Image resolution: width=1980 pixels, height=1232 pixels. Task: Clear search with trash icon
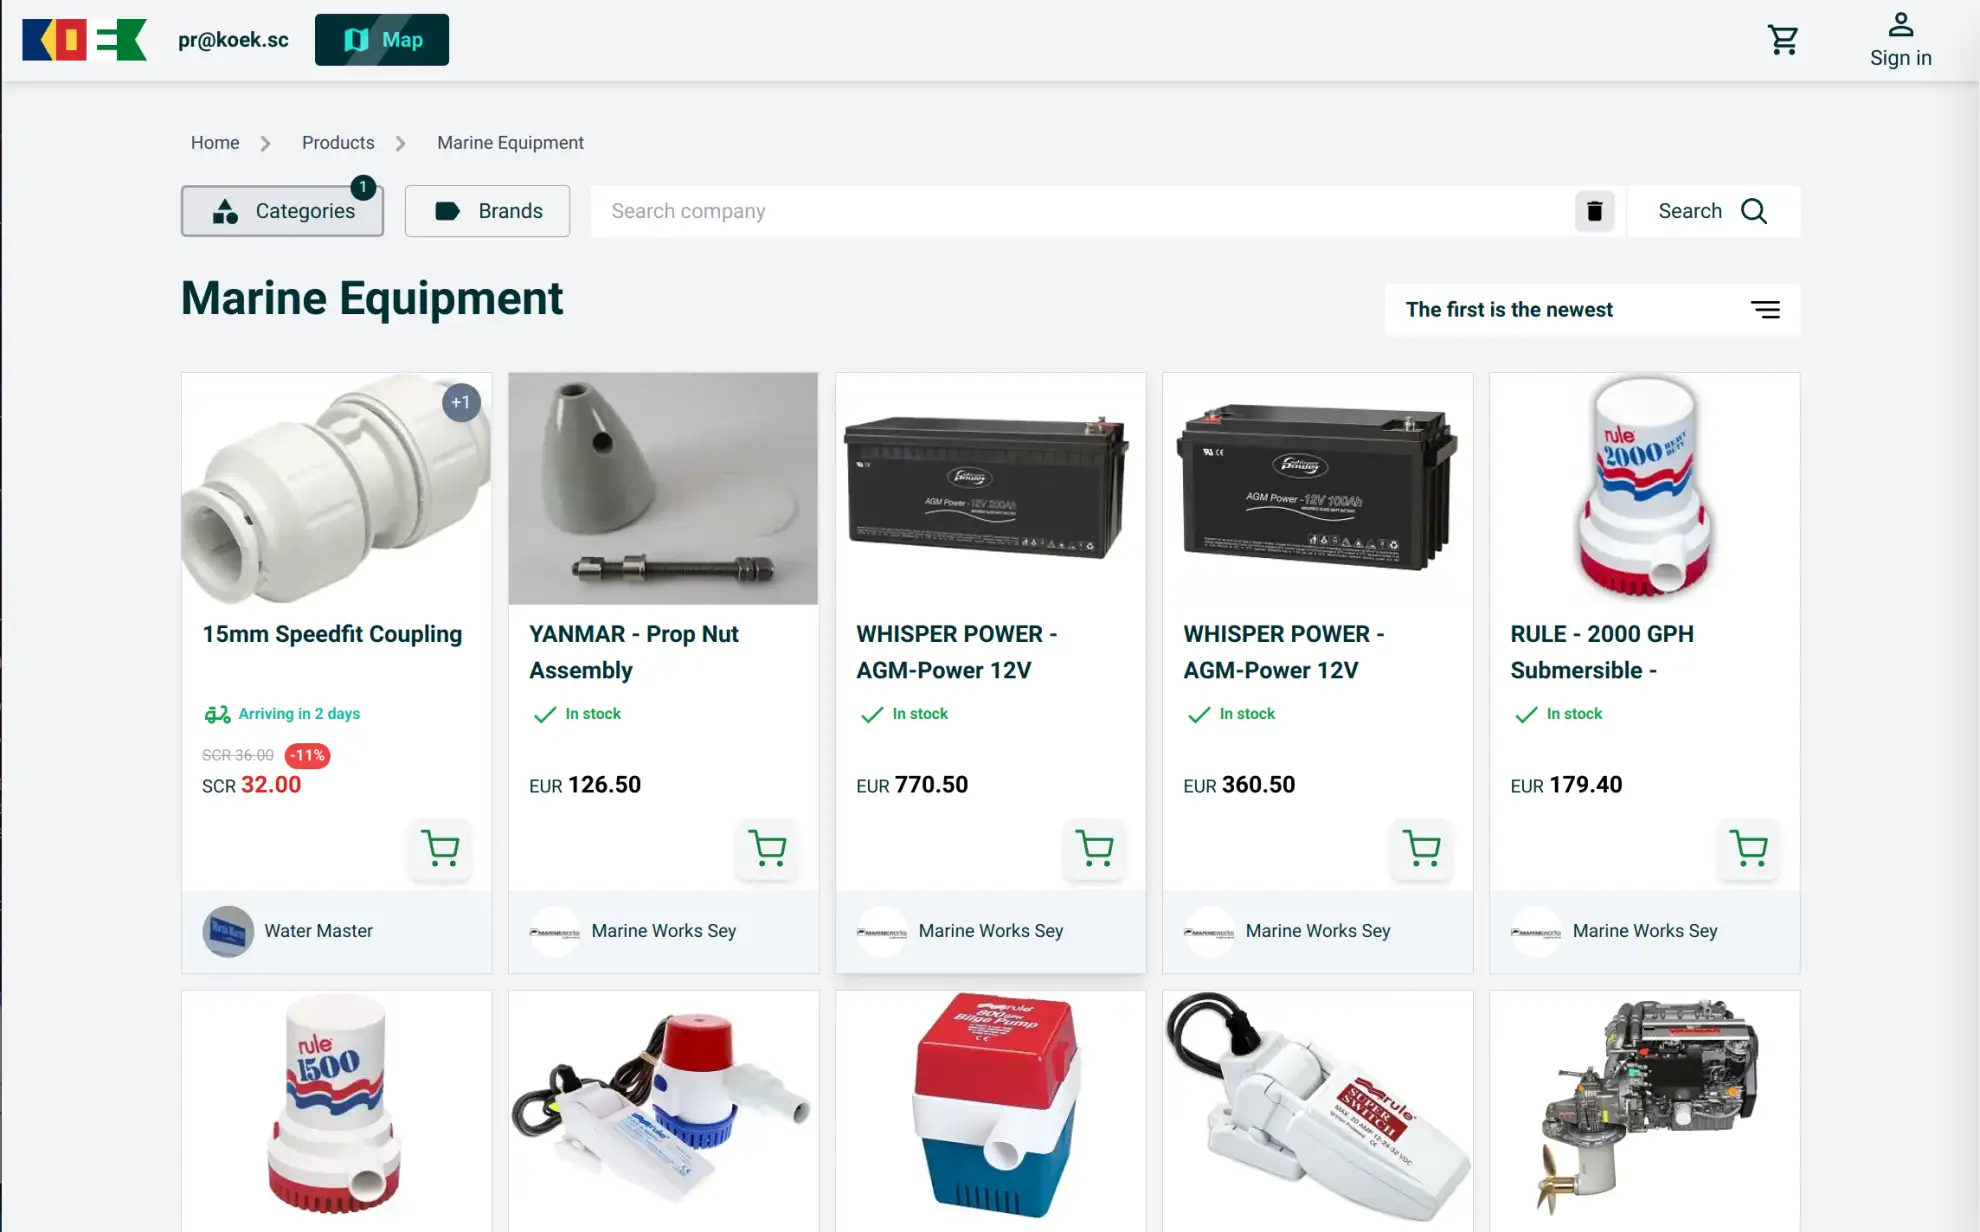tap(1594, 211)
